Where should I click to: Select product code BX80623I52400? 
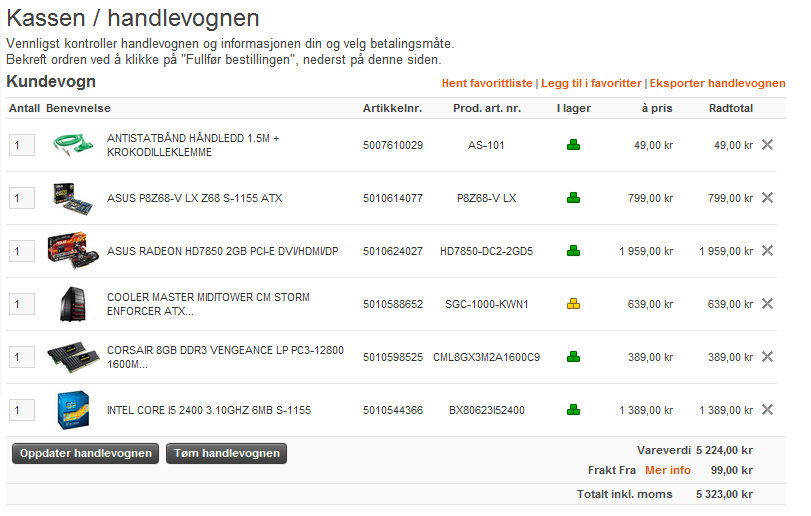(487, 411)
